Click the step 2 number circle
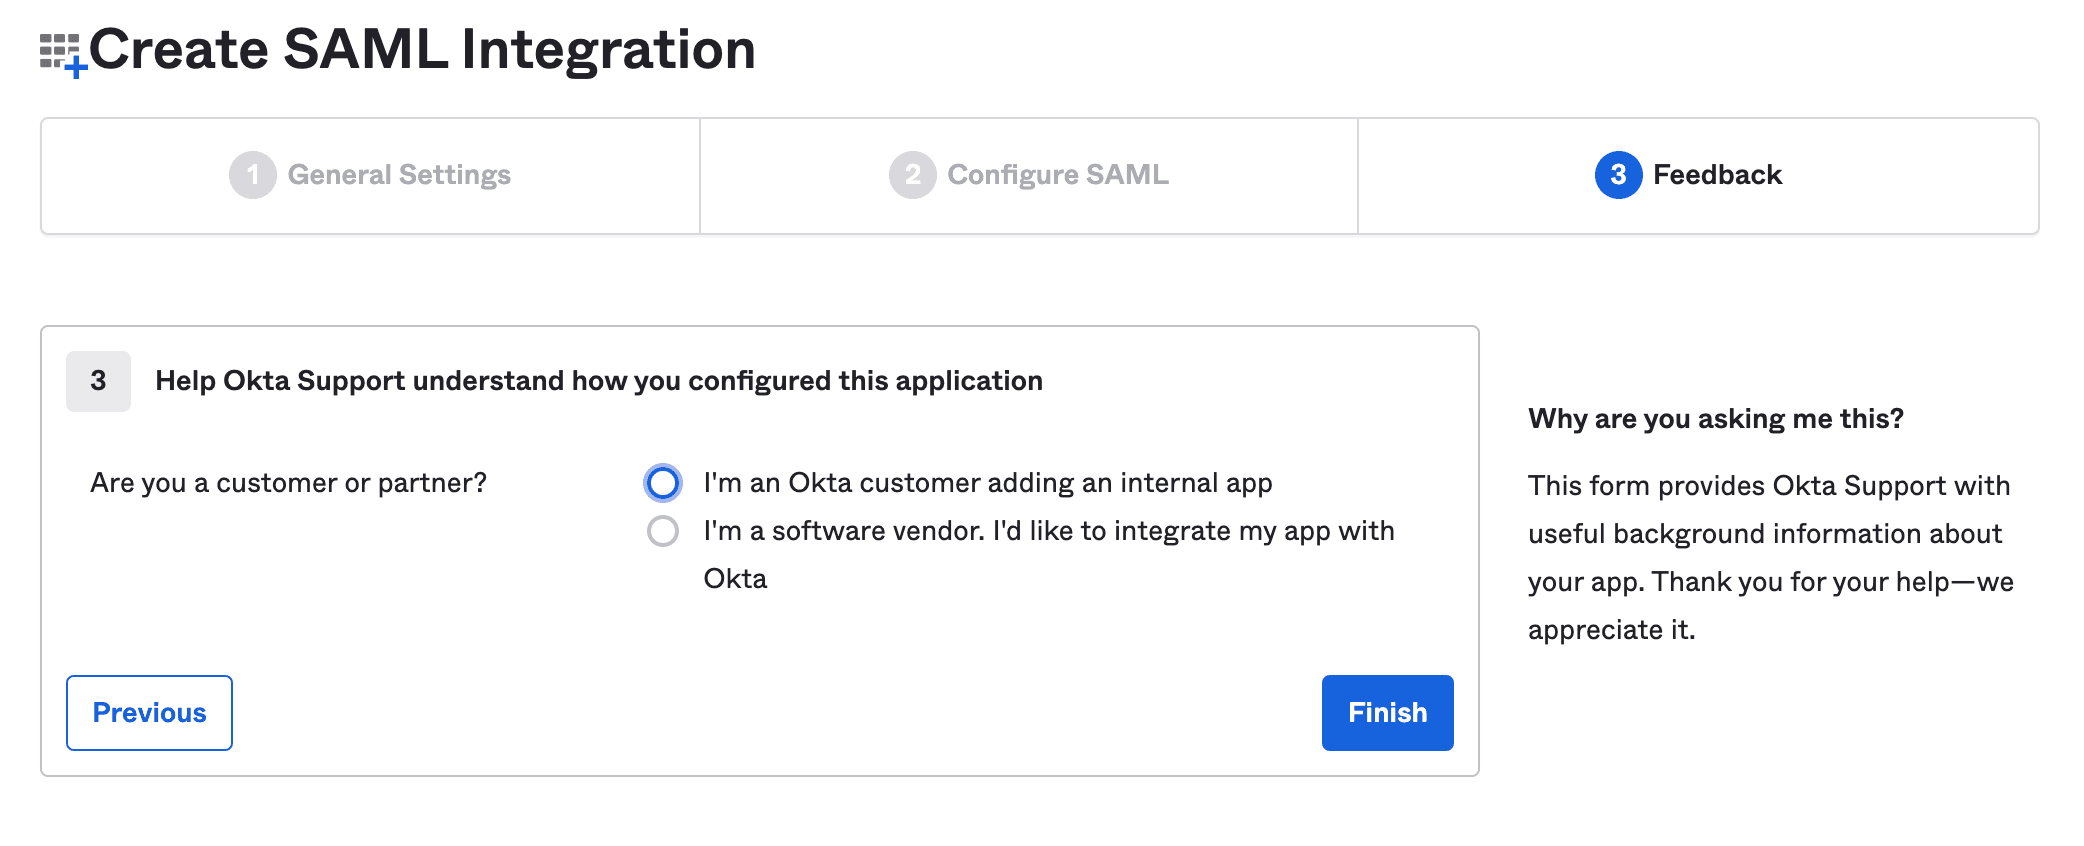This screenshot has height=846, width=2084. pyautogui.click(x=912, y=175)
